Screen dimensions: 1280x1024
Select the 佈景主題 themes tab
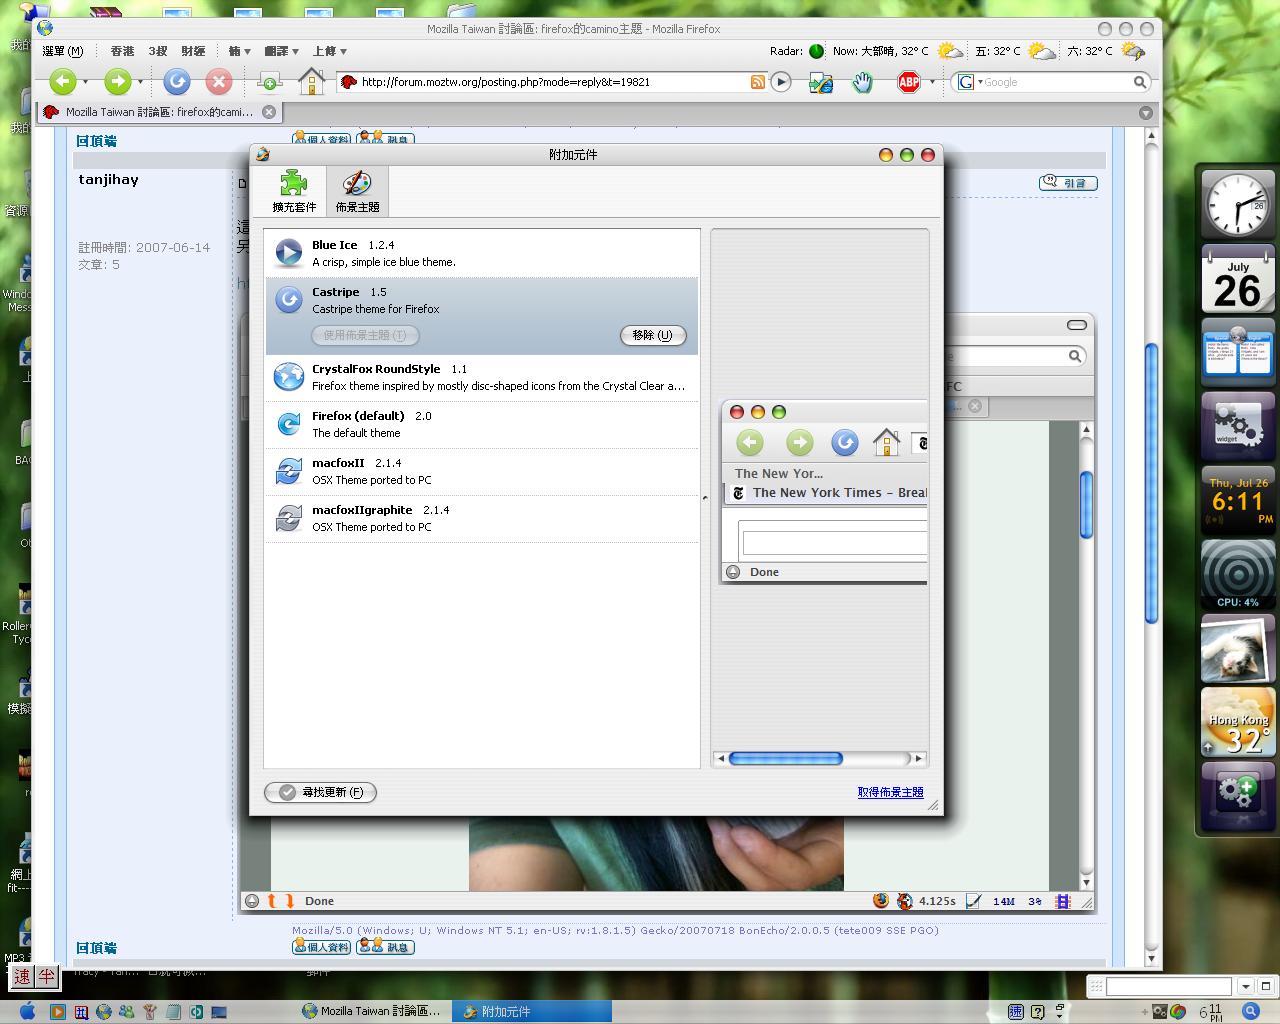(357, 191)
